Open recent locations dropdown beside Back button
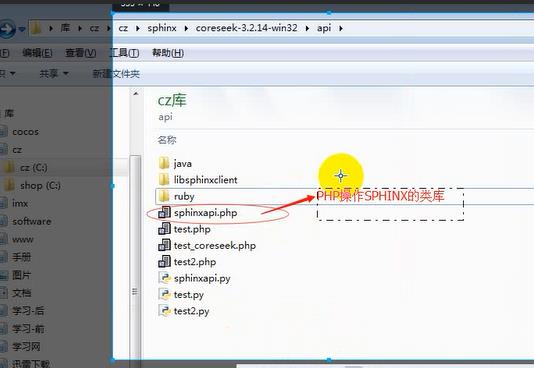The height and width of the screenshot is (368, 534). pos(22,29)
